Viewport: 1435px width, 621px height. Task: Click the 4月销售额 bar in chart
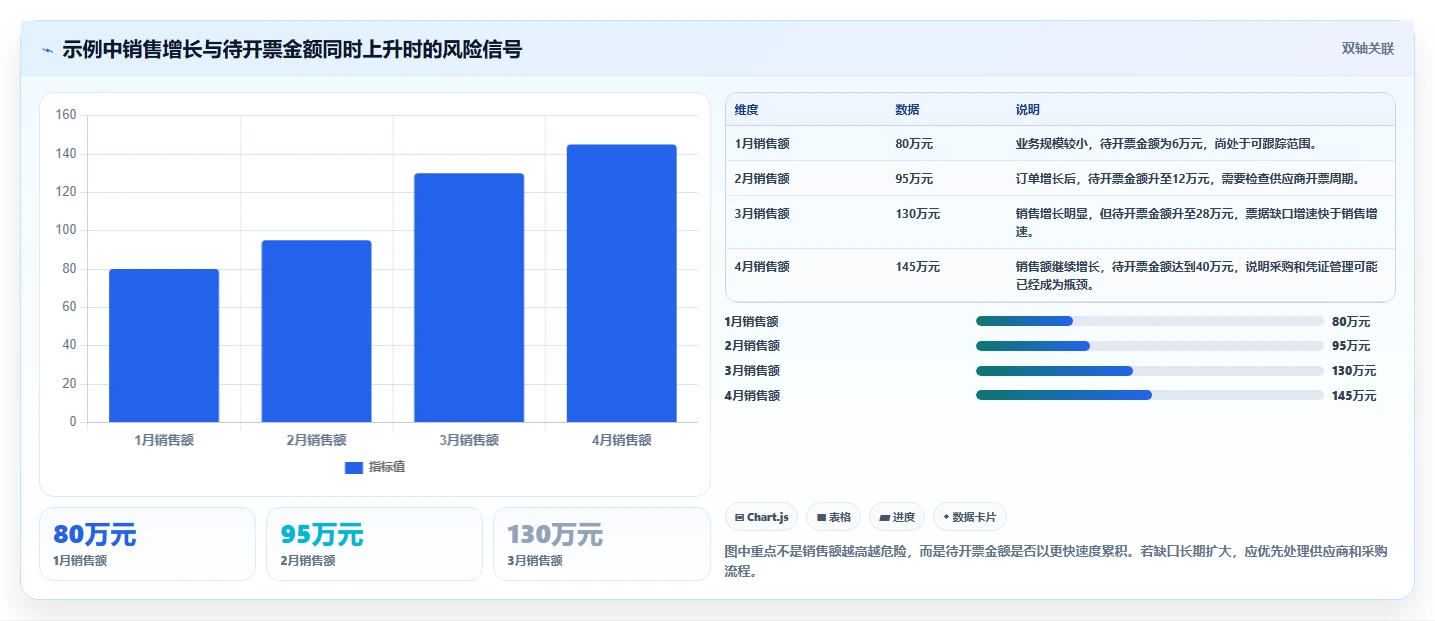pyautogui.click(x=621, y=283)
